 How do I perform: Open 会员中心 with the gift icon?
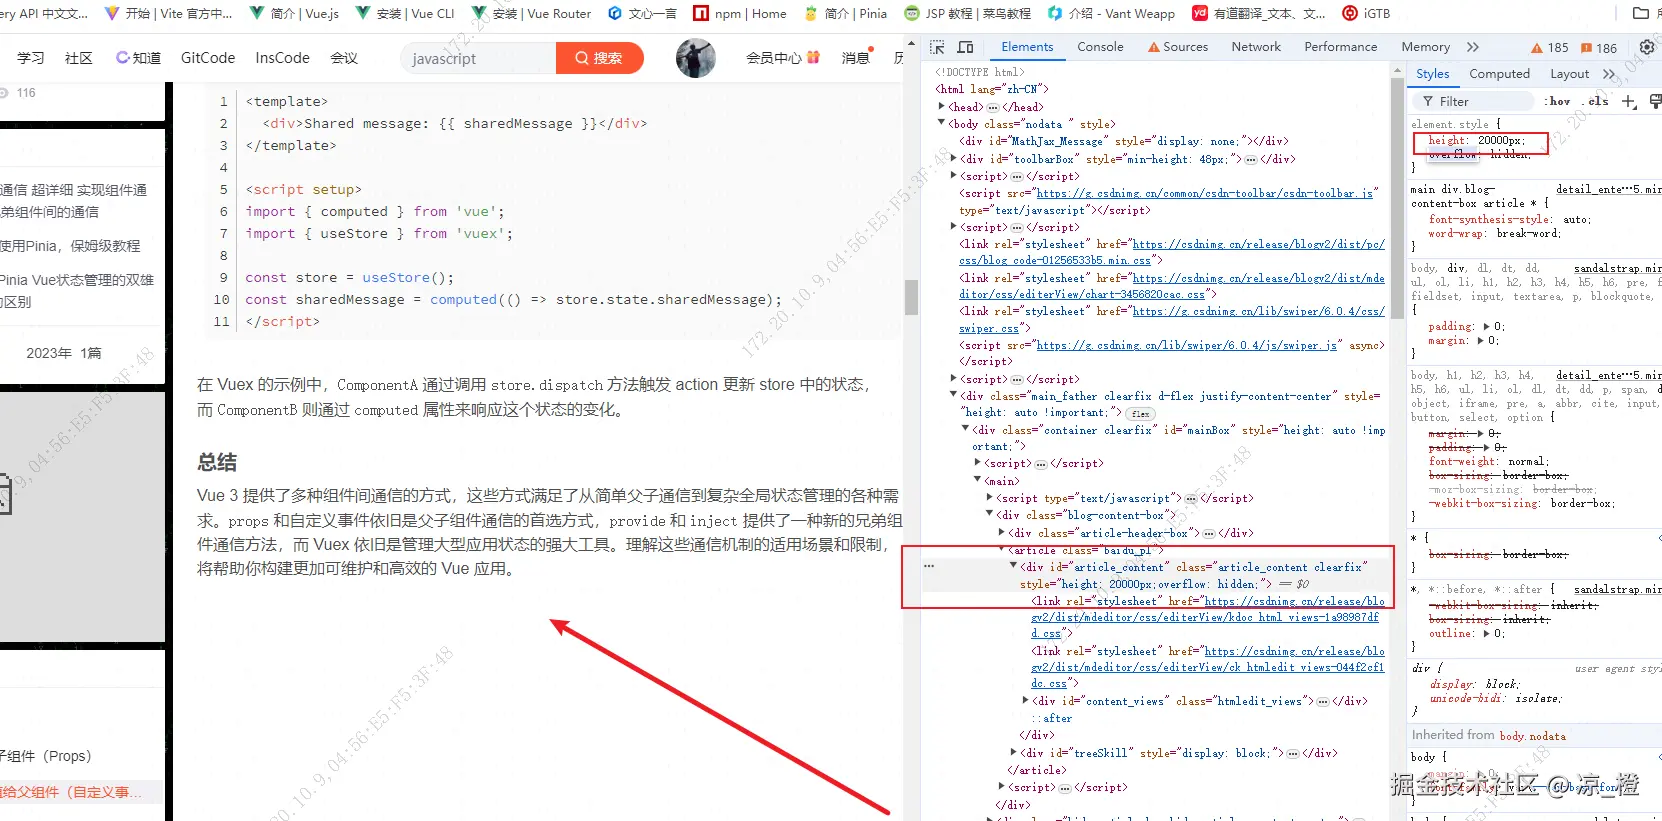(782, 58)
